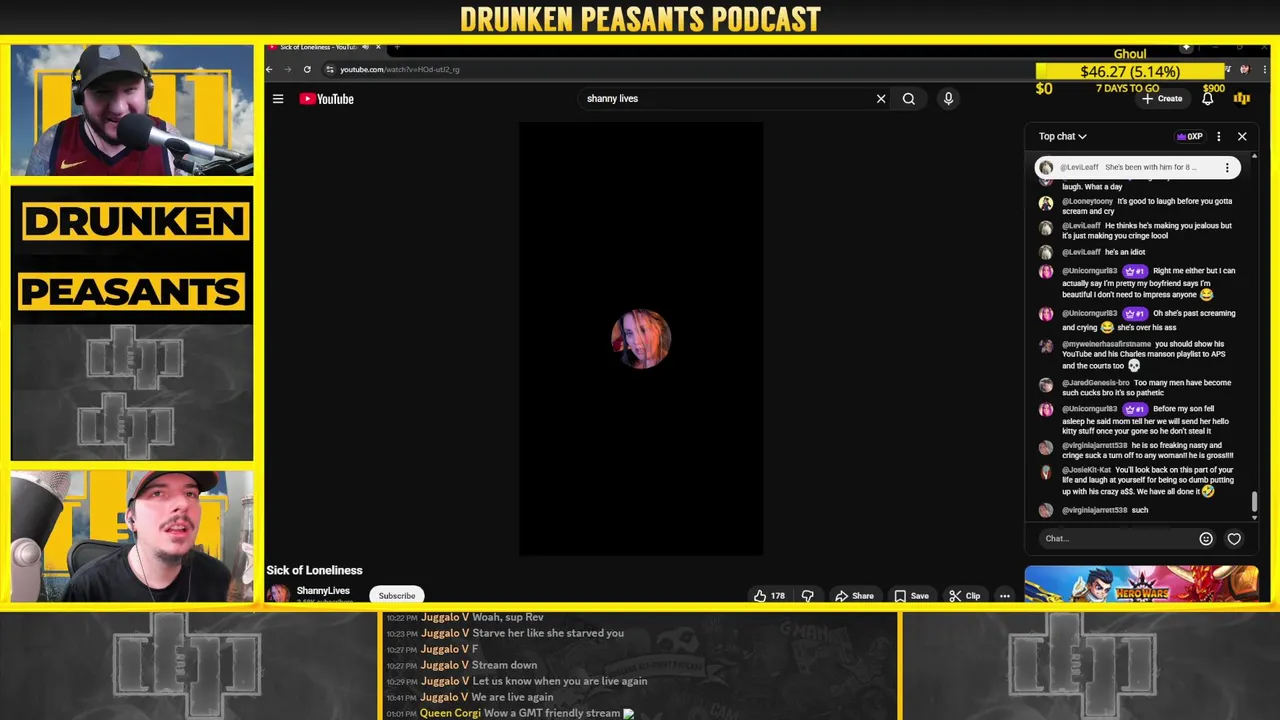Open pinned message options menu
1280x720 pixels.
tap(1227, 168)
